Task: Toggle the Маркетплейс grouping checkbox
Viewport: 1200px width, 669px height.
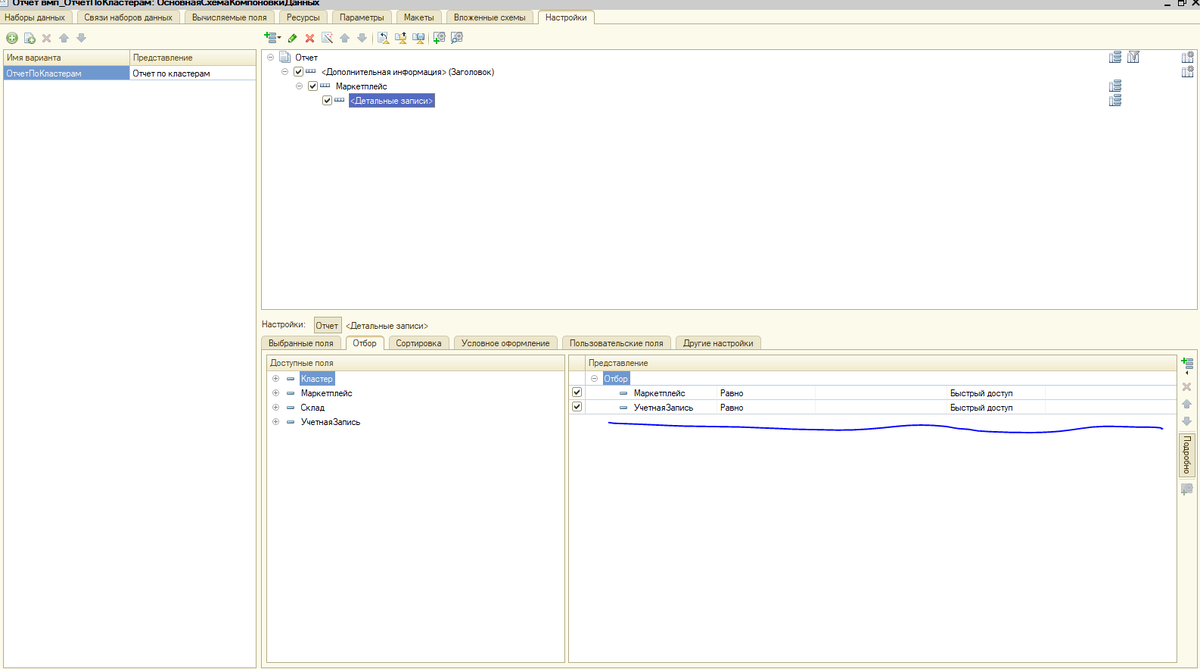Action: [312, 87]
